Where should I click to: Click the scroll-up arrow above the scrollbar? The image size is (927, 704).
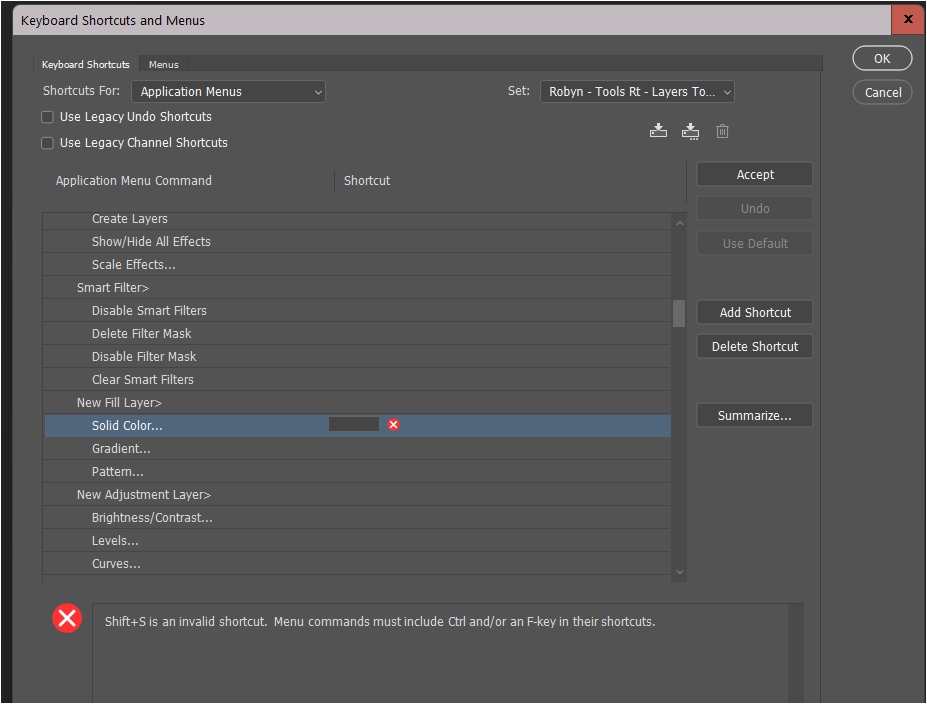pyautogui.click(x=679, y=222)
